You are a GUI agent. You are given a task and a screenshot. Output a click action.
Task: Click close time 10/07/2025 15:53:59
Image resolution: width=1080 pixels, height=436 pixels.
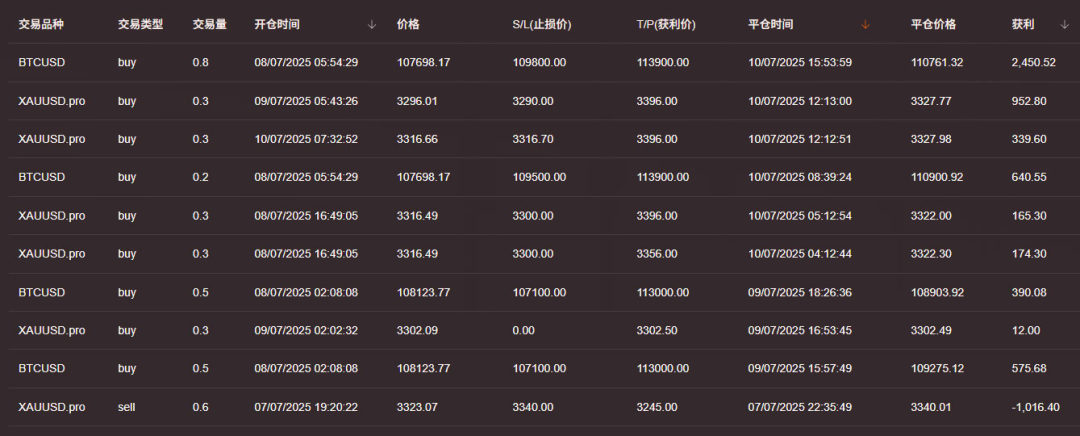(x=799, y=62)
